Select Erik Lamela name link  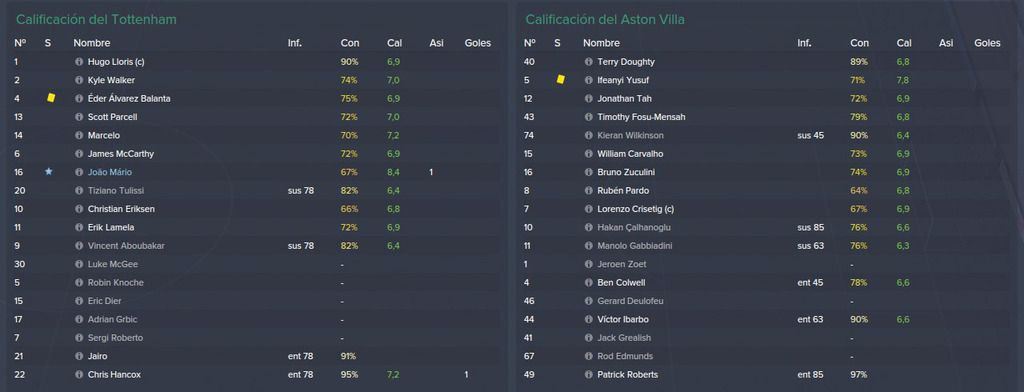pyautogui.click(x=112, y=227)
